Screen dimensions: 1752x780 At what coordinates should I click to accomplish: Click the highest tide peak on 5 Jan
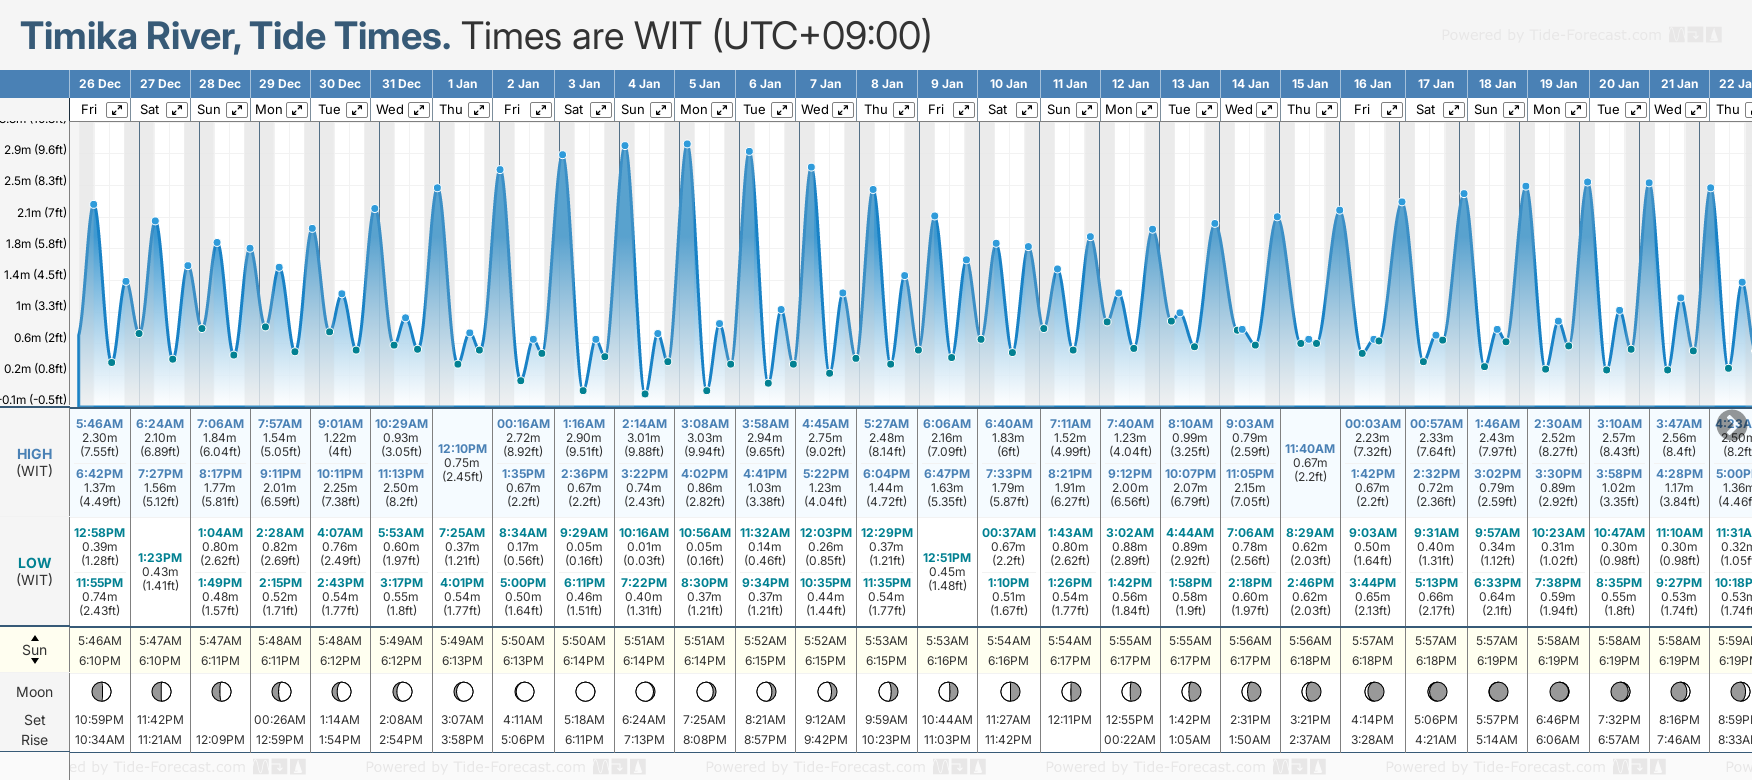687,144
